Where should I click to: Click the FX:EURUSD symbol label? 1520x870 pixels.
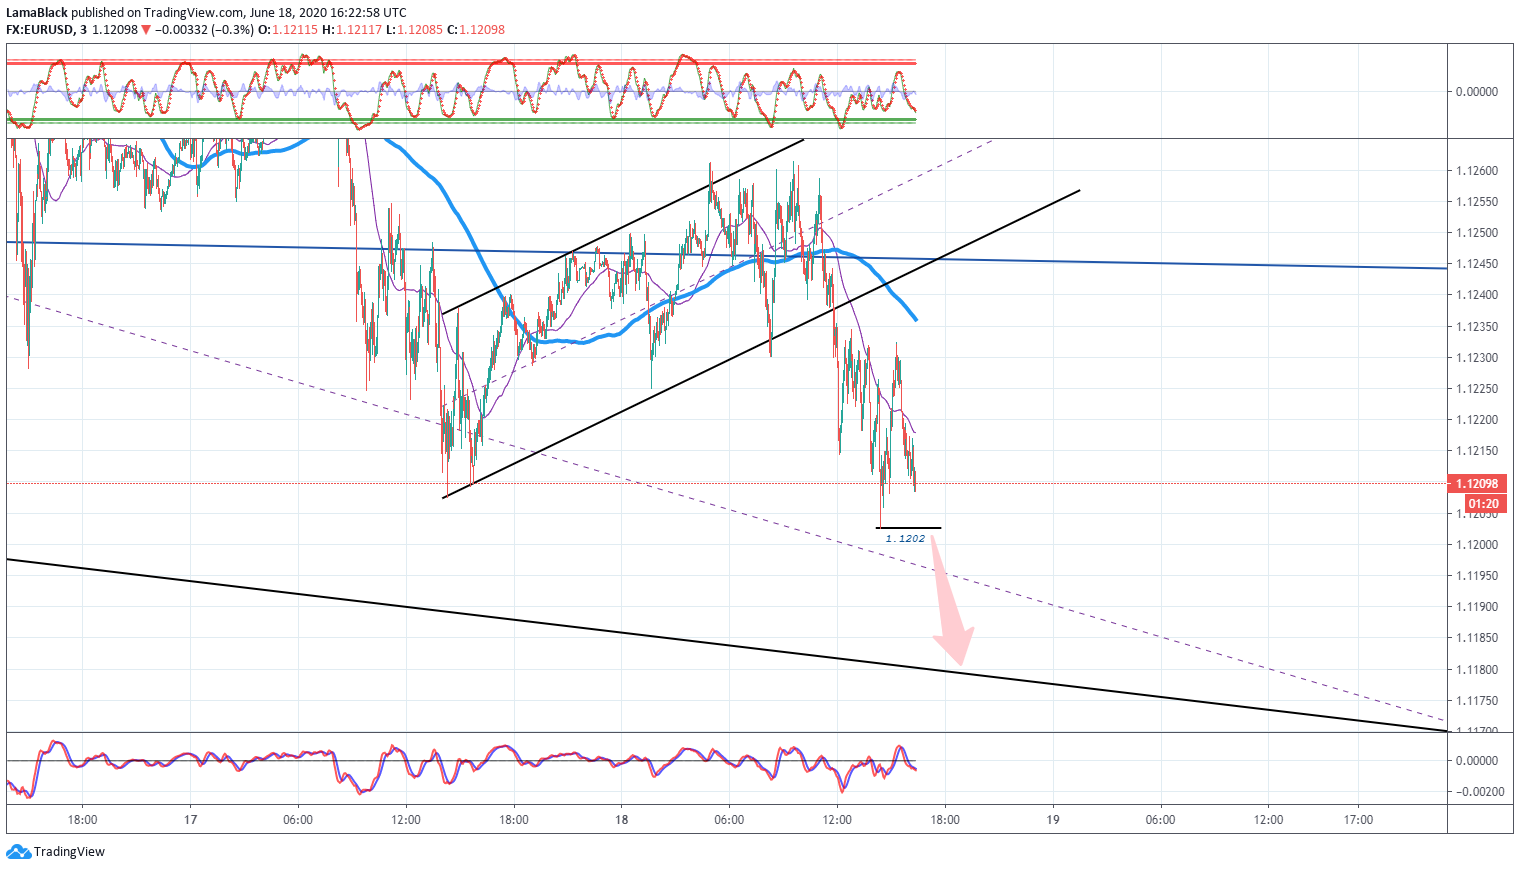click(40, 30)
